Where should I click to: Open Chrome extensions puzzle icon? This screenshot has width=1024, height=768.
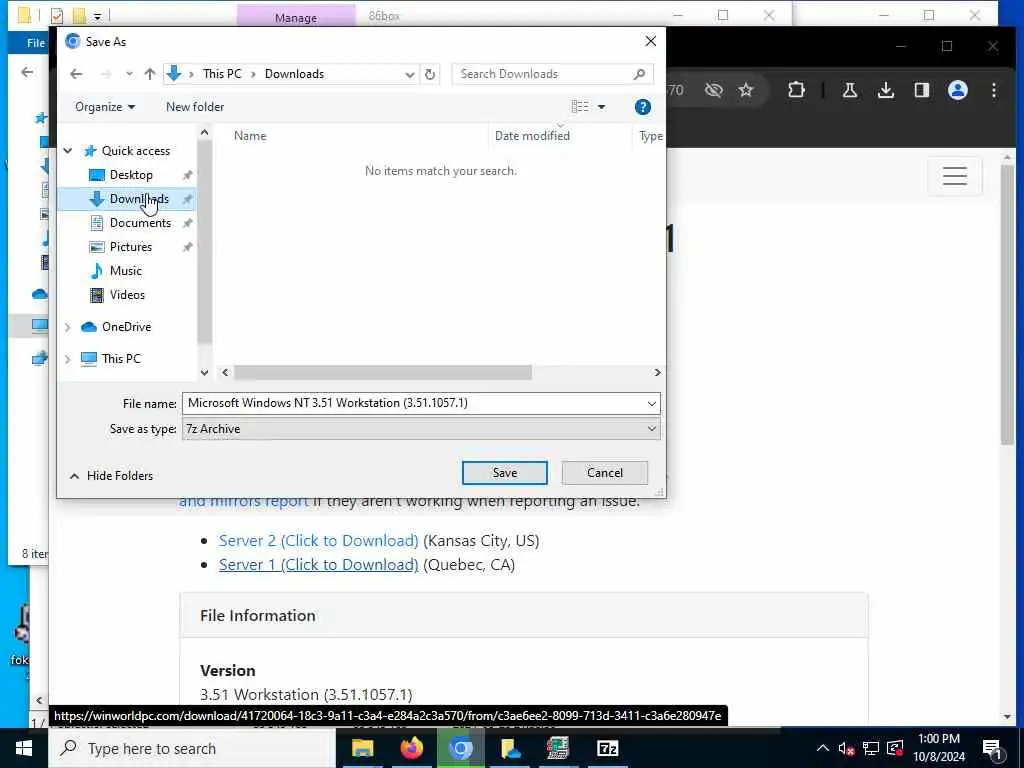click(x=796, y=90)
